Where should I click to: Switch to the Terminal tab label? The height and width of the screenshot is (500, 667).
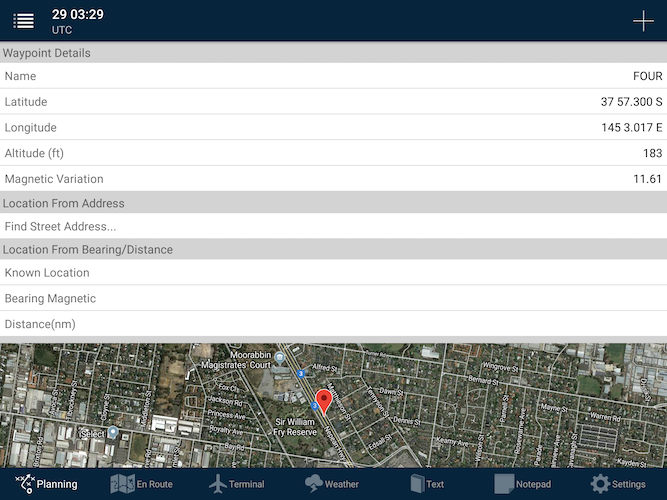pyautogui.click(x=247, y=484)
